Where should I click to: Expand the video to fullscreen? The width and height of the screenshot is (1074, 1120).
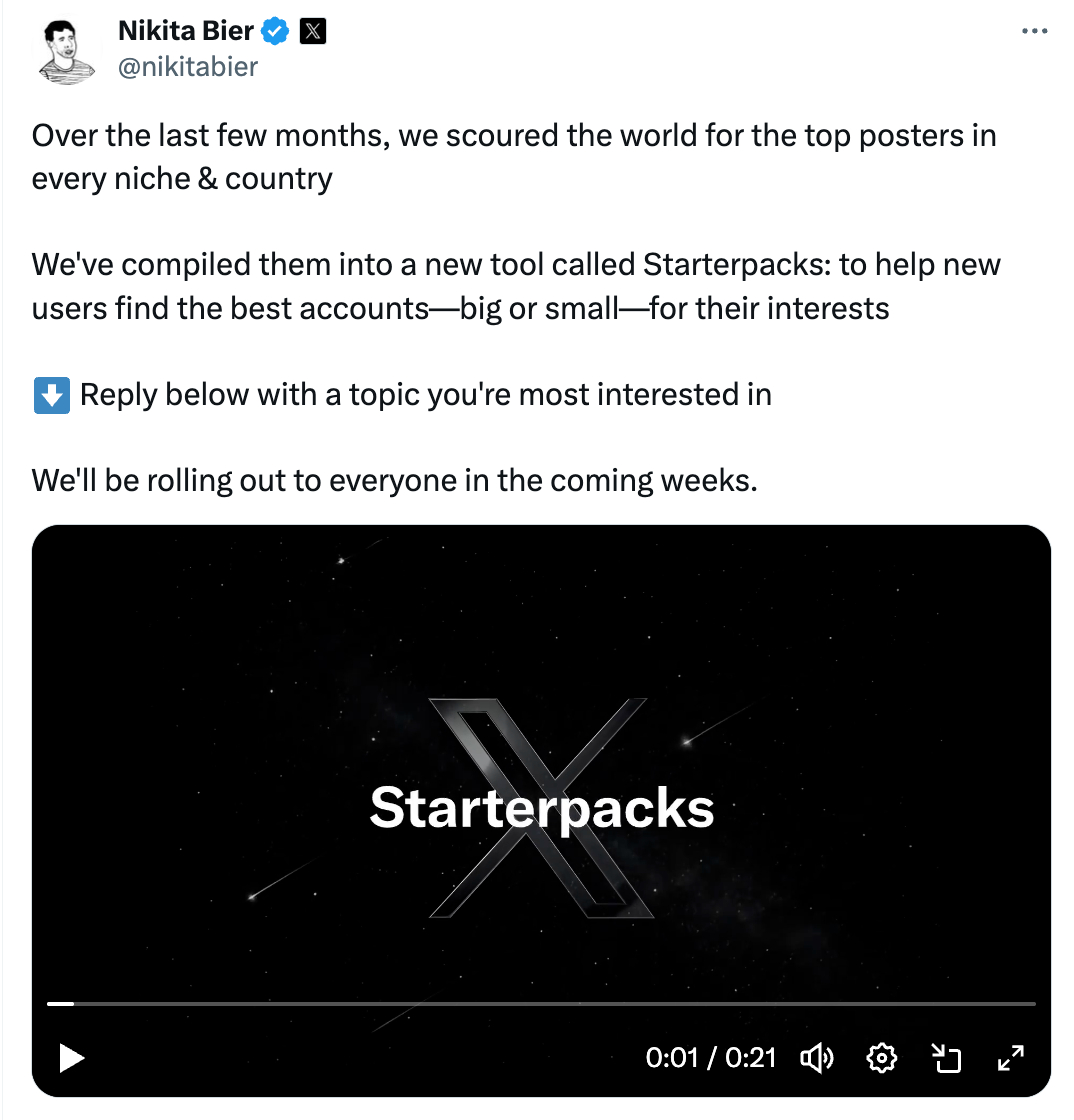[x=1011, y=1057]
